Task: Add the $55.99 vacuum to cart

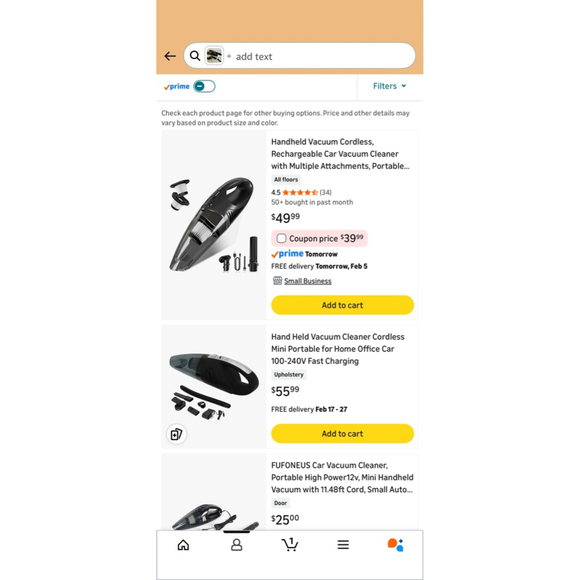Action: [342, 434]
